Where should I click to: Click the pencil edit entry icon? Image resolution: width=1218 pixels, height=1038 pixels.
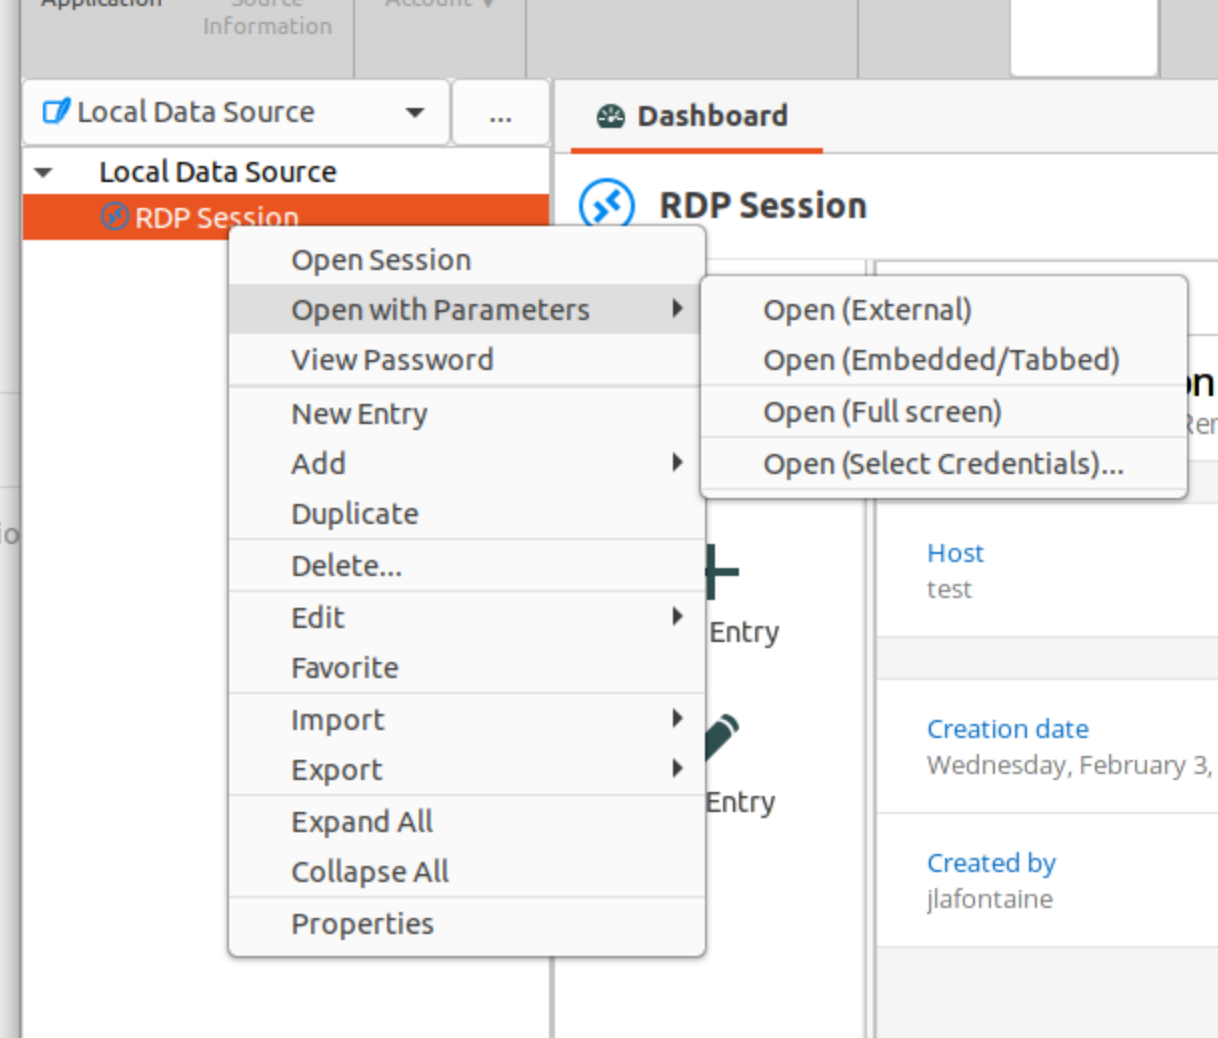722,737
